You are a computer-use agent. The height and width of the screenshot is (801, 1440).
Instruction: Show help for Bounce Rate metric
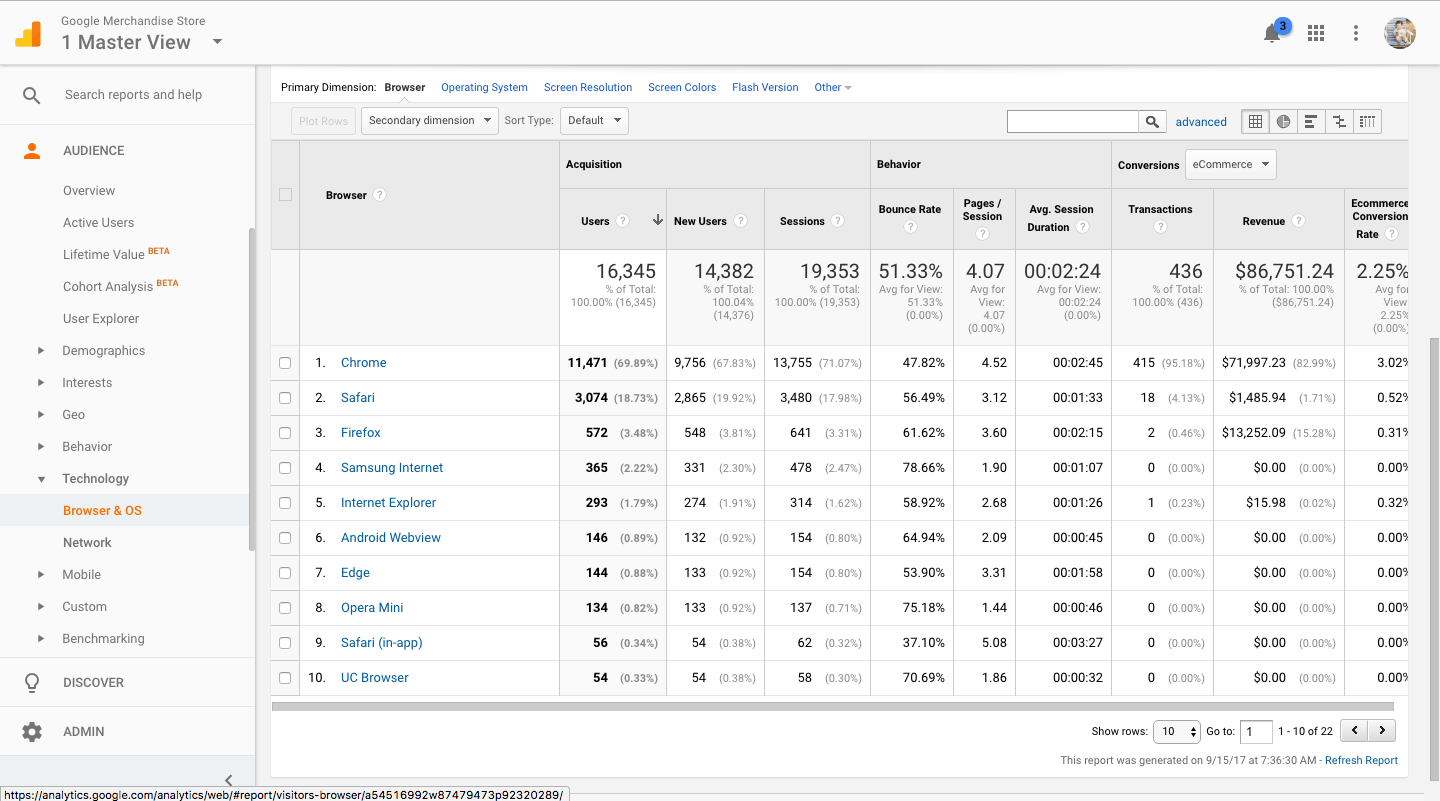[x=910, y=227]
